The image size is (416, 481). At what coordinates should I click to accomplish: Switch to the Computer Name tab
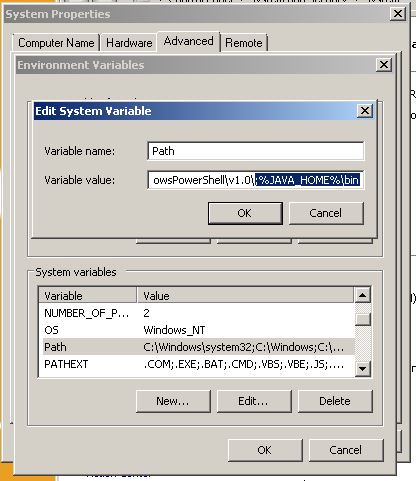[x=56, y=43]
